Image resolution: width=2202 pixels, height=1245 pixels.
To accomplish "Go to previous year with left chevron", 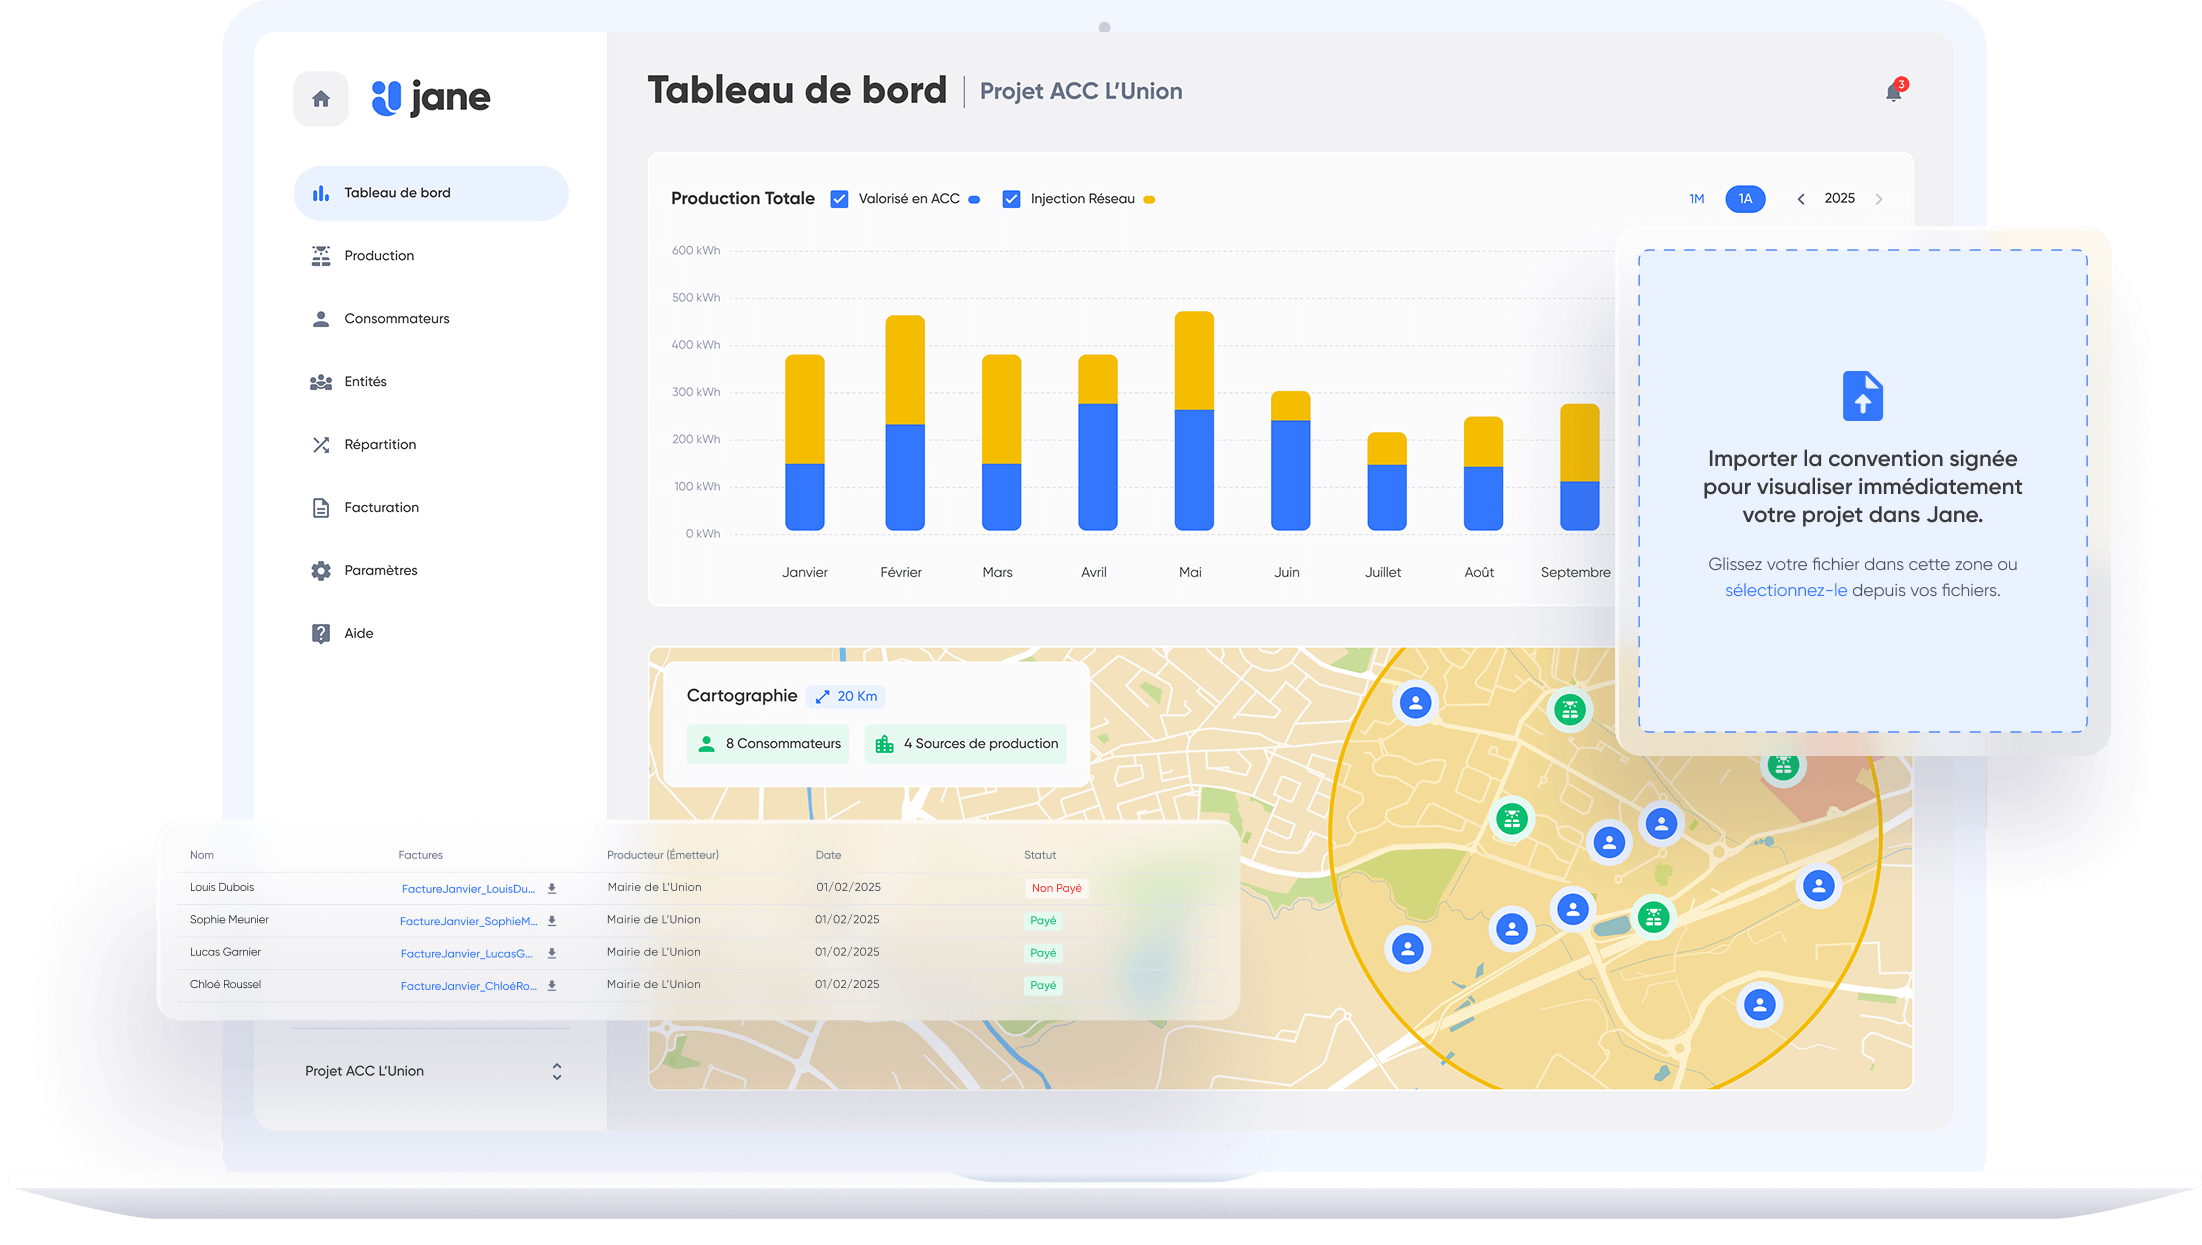I will pyautogui.click(x=1801, y=199).
